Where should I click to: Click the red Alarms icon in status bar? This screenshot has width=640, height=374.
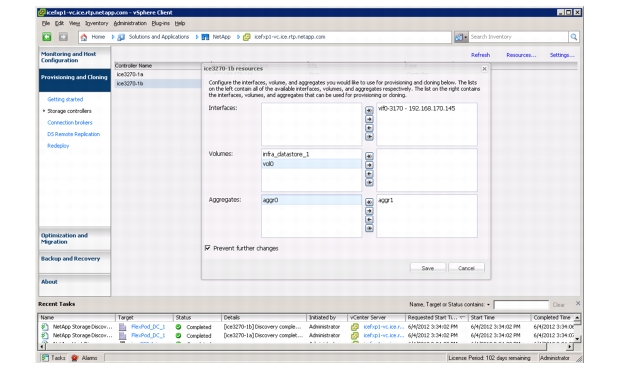pos(75,358)
